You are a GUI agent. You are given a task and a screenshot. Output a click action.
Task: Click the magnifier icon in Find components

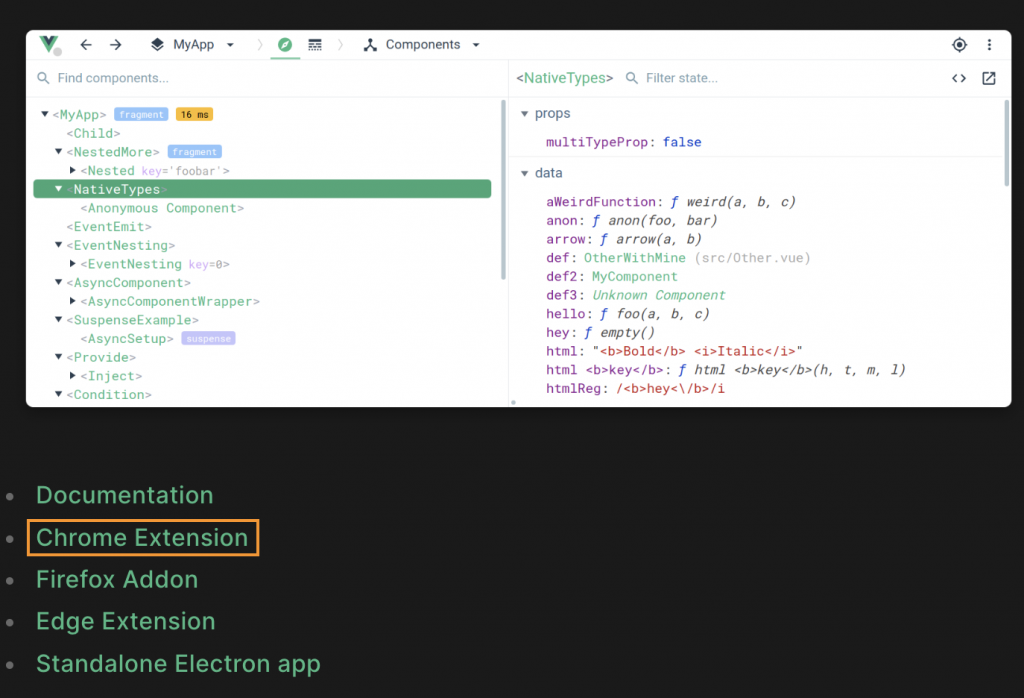pos(43,78)
